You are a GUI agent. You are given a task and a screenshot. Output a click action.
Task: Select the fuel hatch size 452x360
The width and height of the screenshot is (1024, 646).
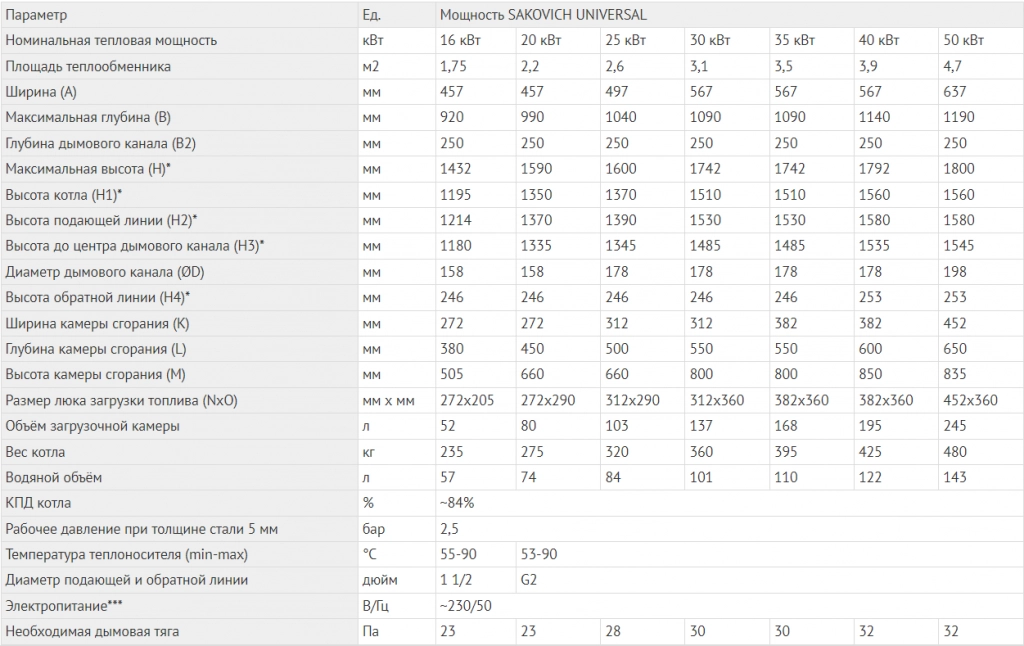coord(970,400)
